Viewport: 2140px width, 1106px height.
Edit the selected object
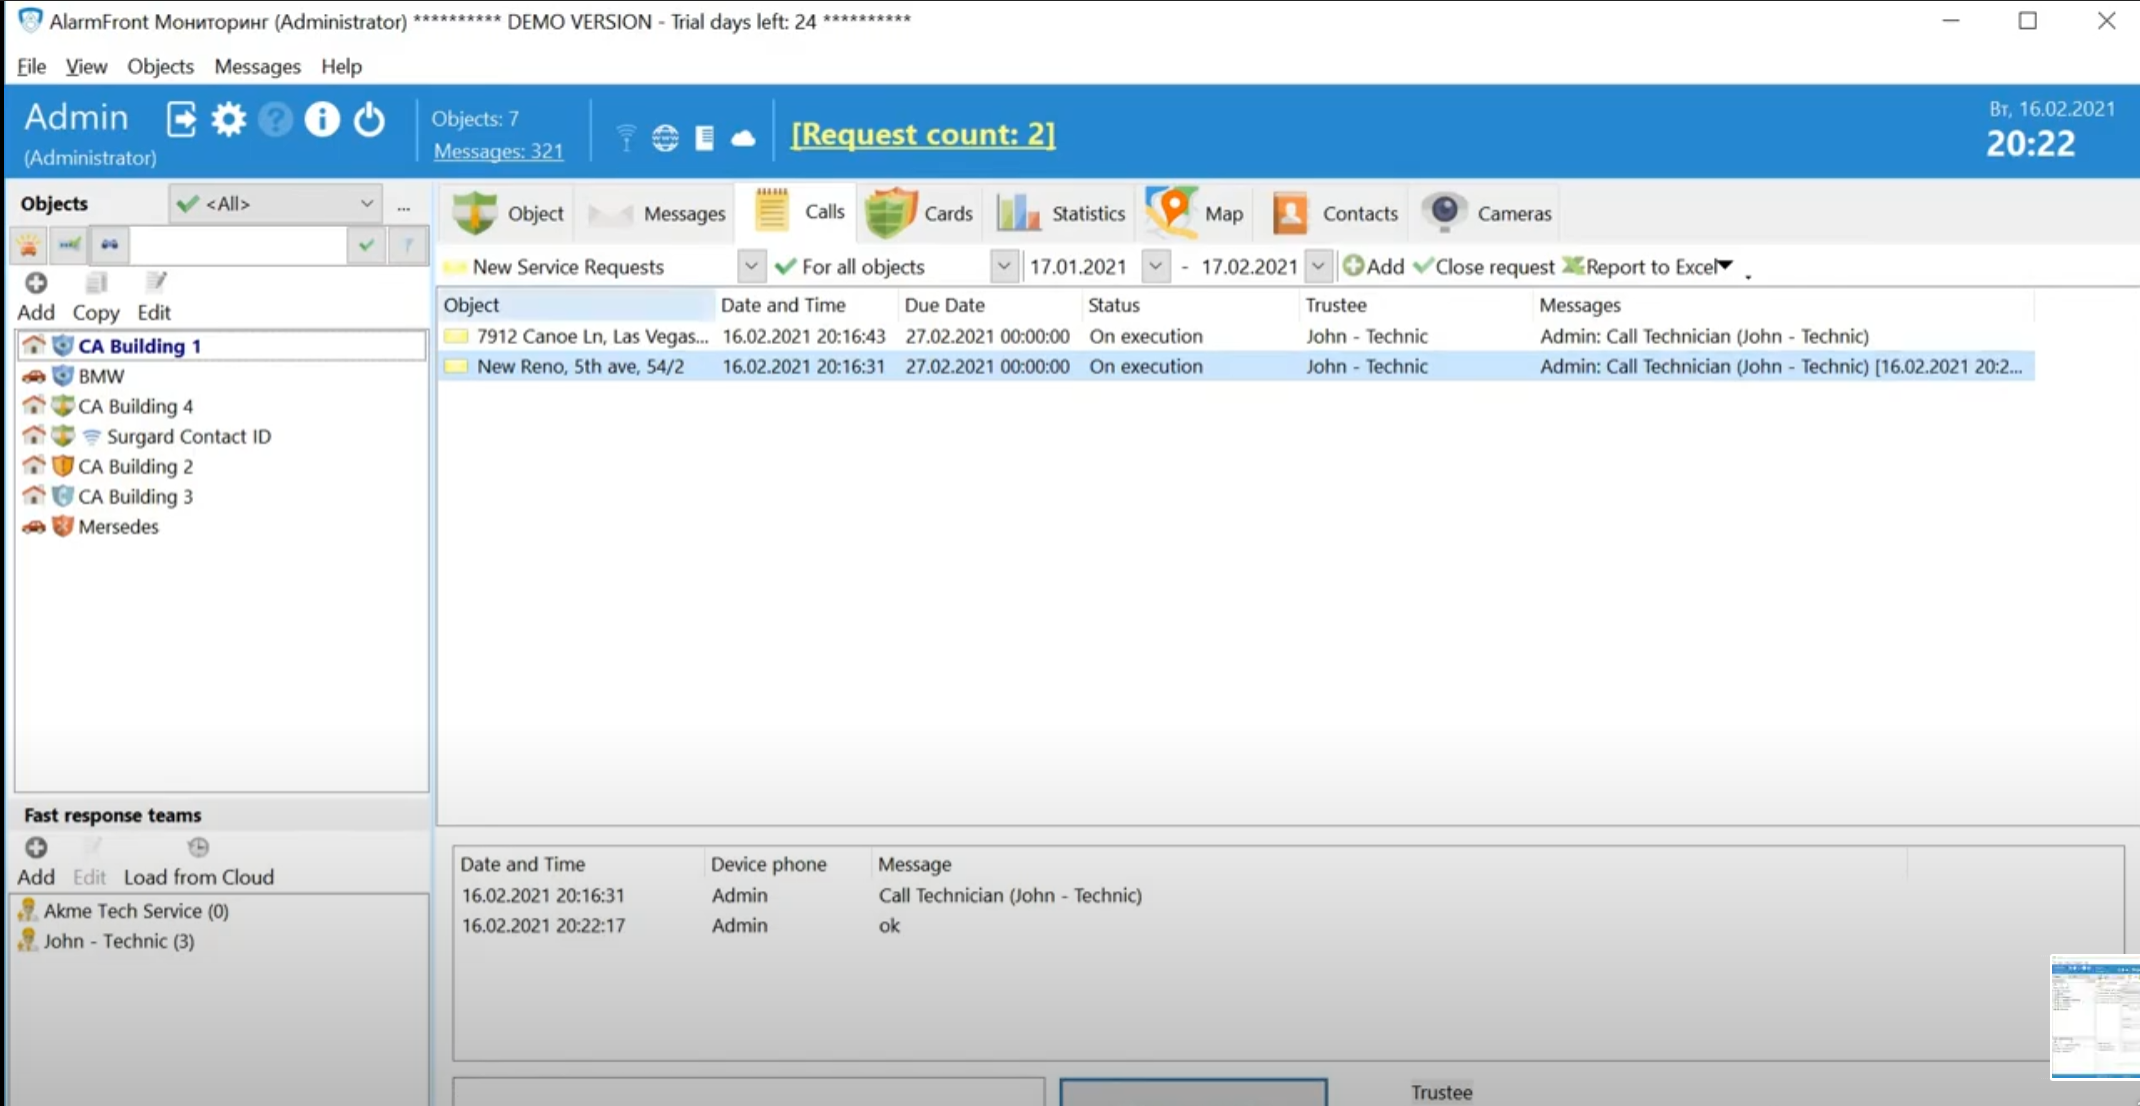pyautogui.click(x=154, y=296)
